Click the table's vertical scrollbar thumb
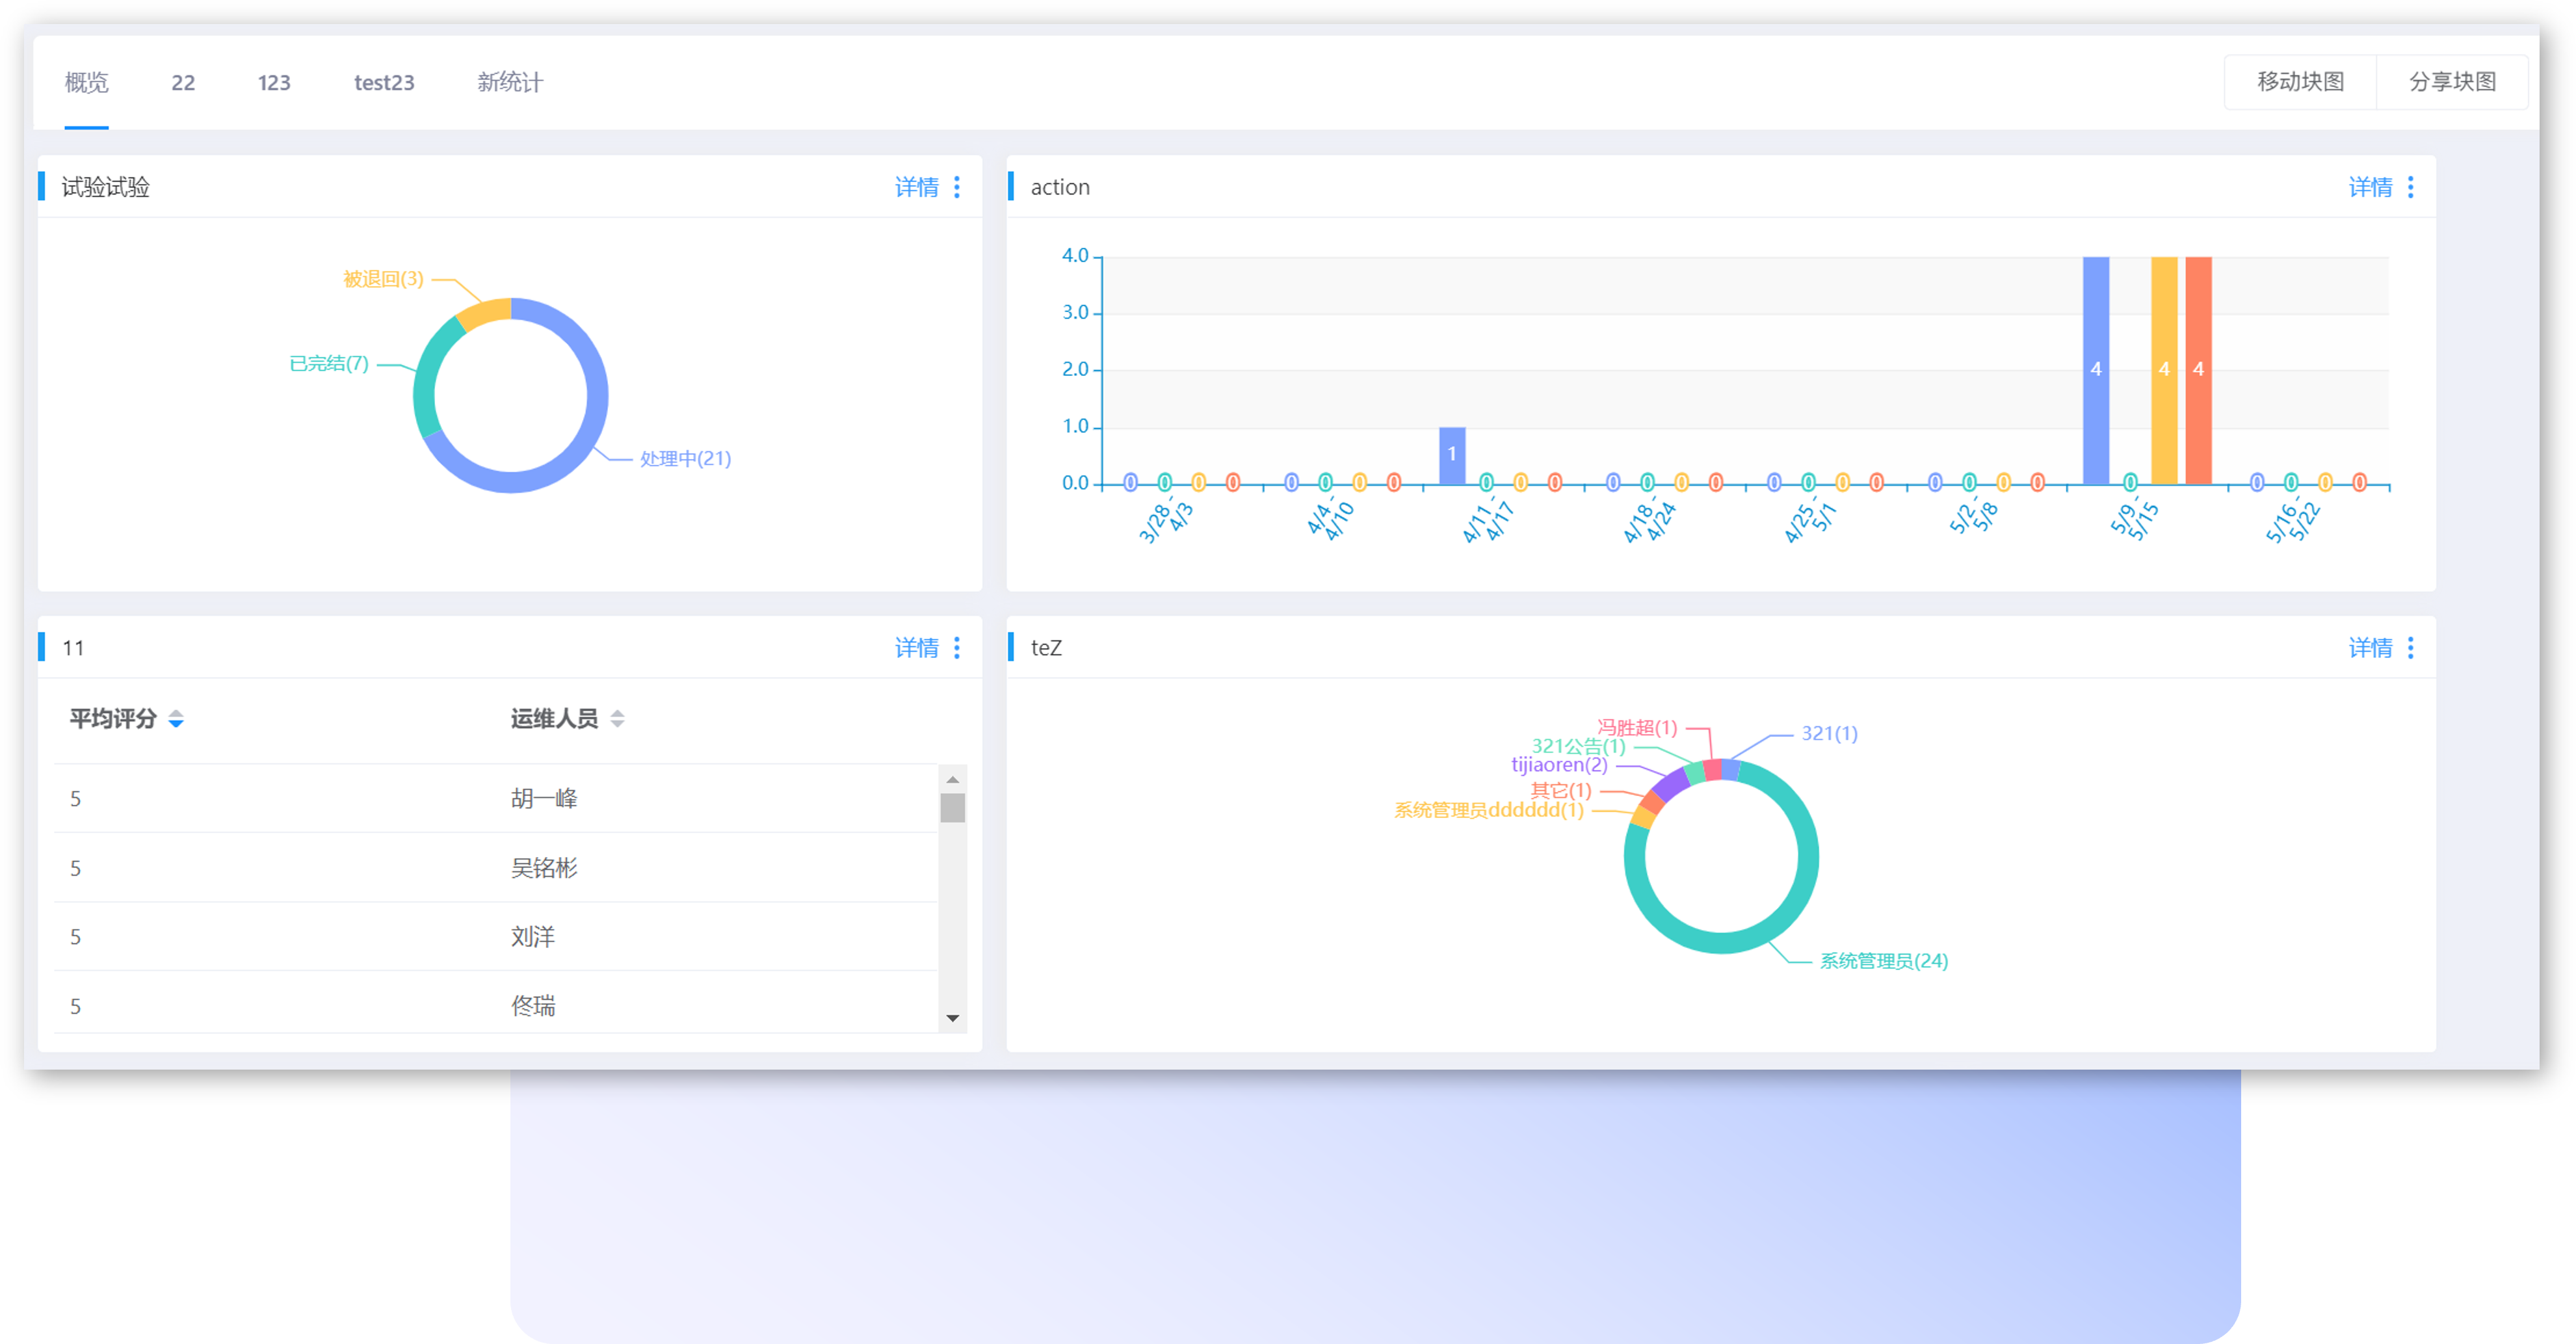 pyautogui.click(x=952, y=808)
